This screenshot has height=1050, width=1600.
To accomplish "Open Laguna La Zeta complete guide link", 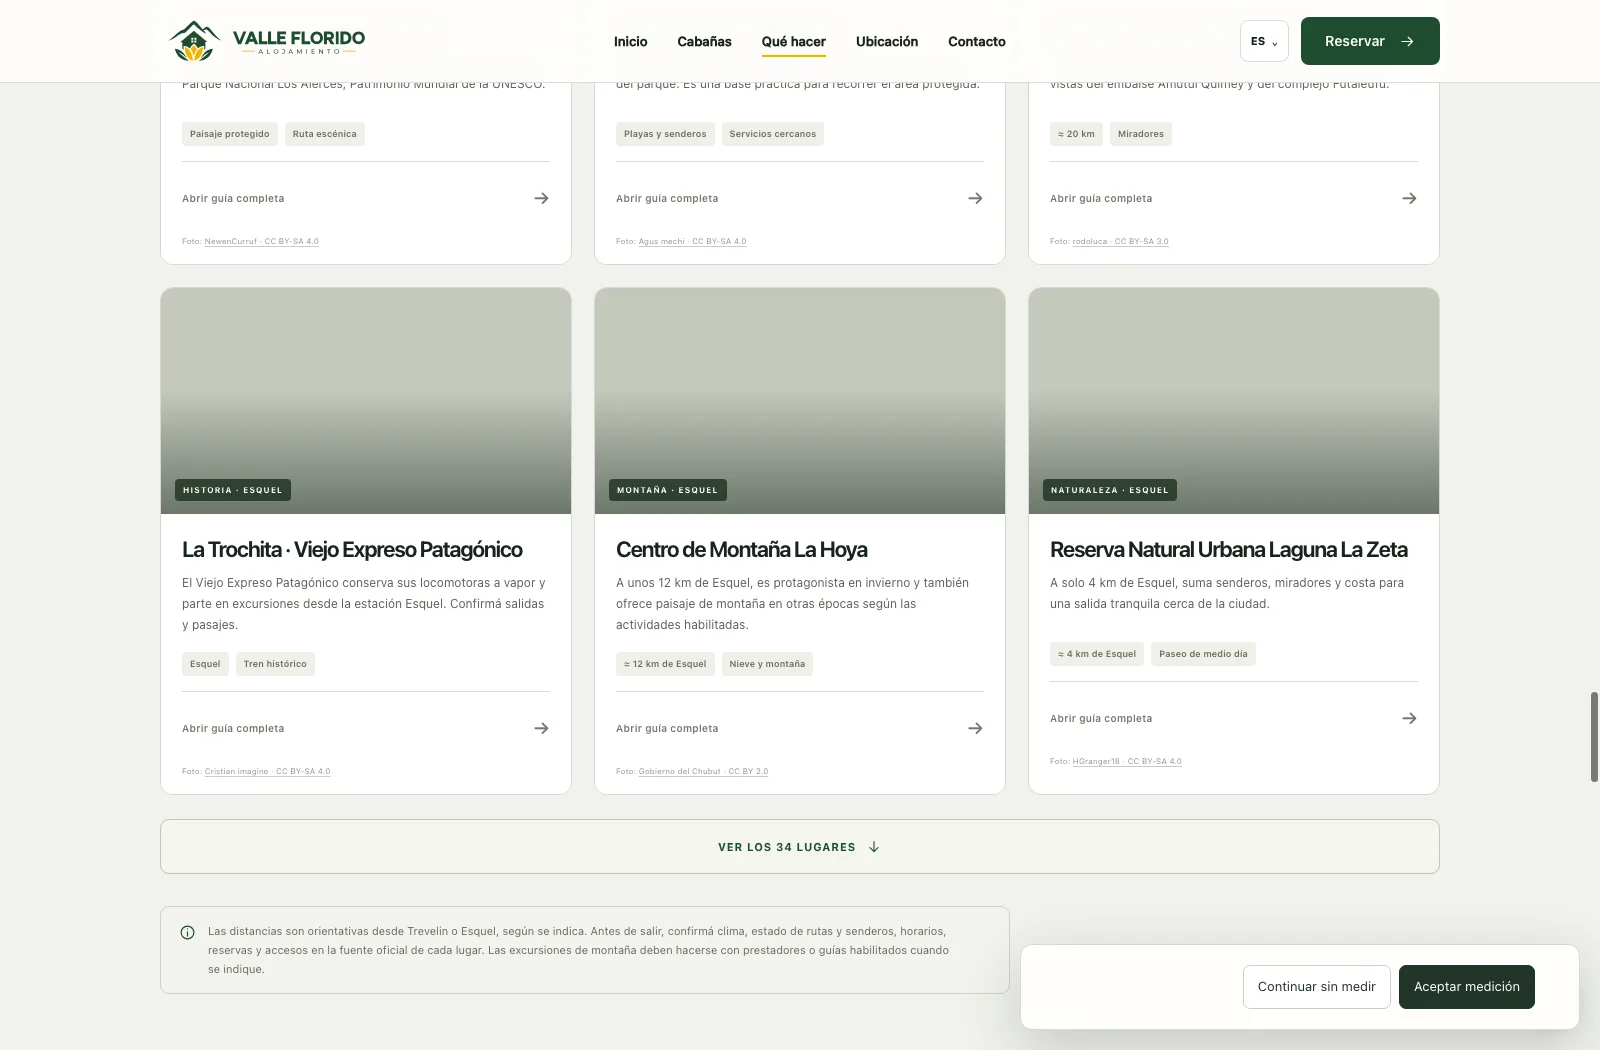I will [x=1101, y=718].
